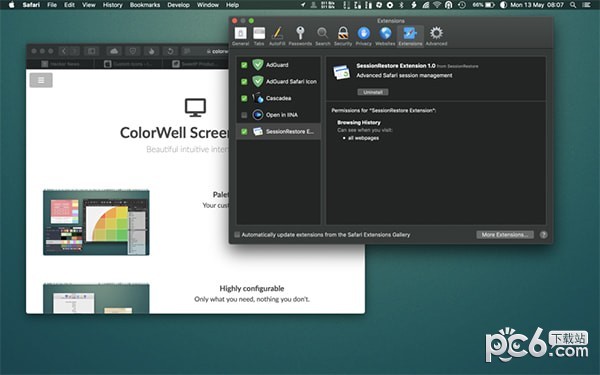Open the Websites preferences pane
The image size is (600, 375).
click(x=385, y=37)
